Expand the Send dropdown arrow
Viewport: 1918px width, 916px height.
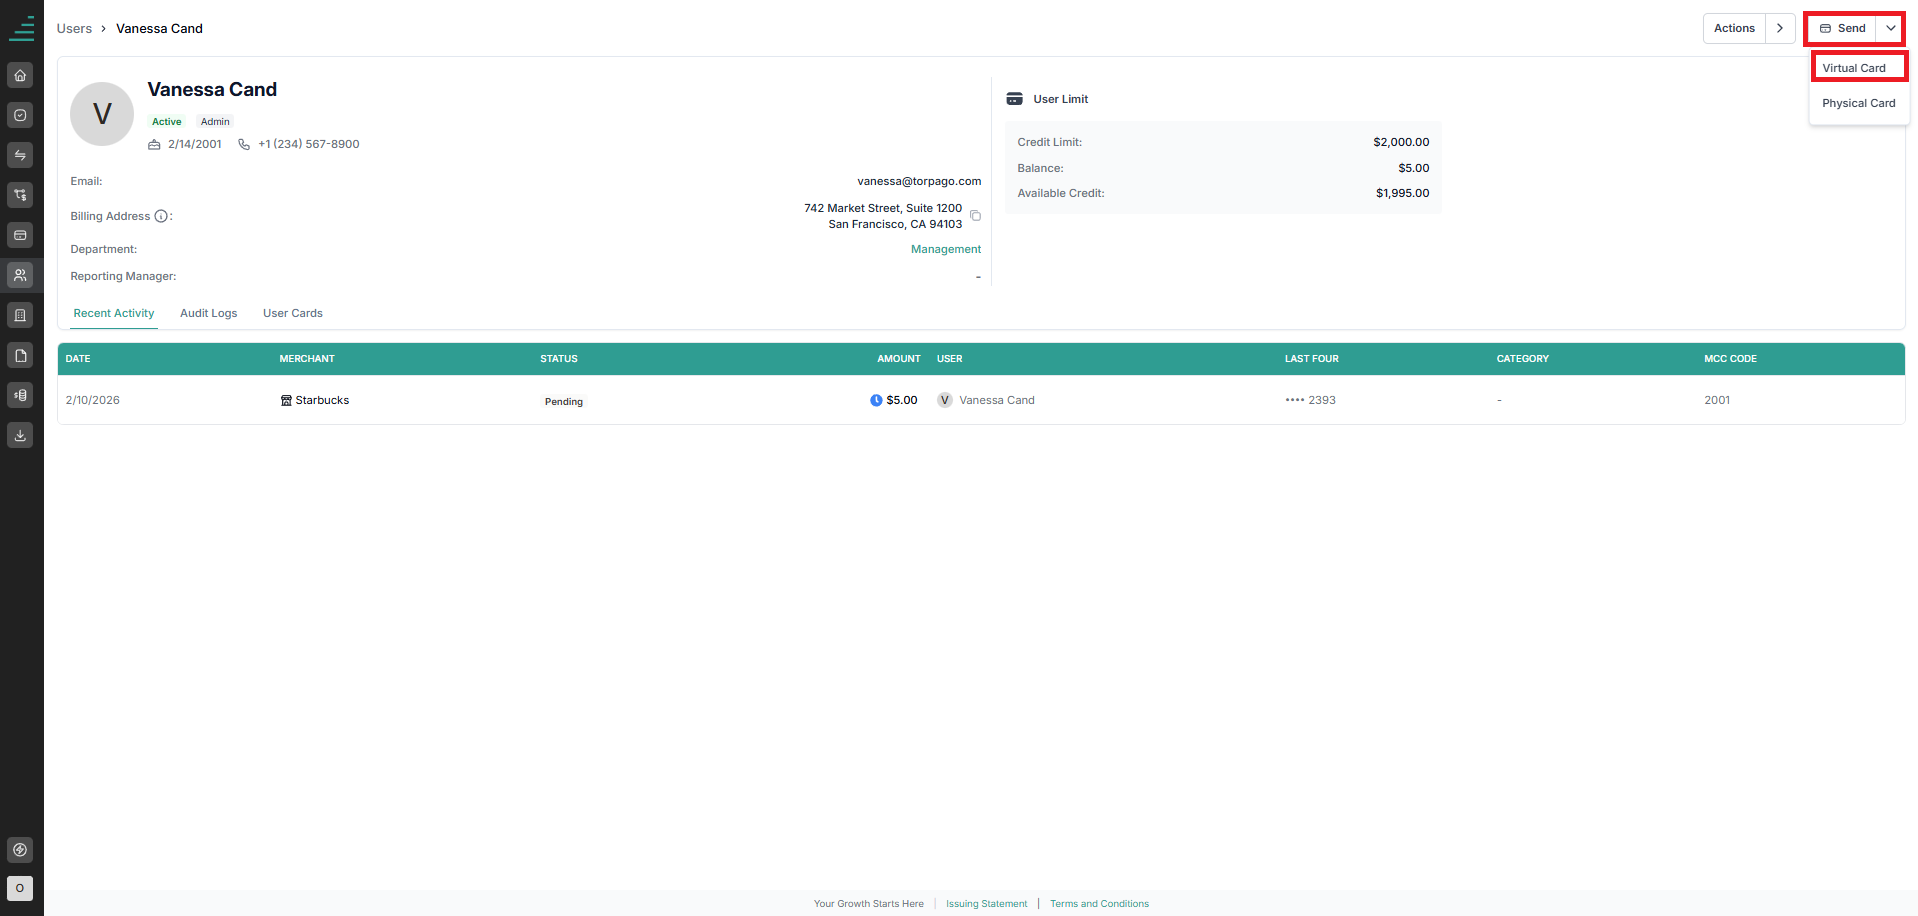click(1890, 28)
